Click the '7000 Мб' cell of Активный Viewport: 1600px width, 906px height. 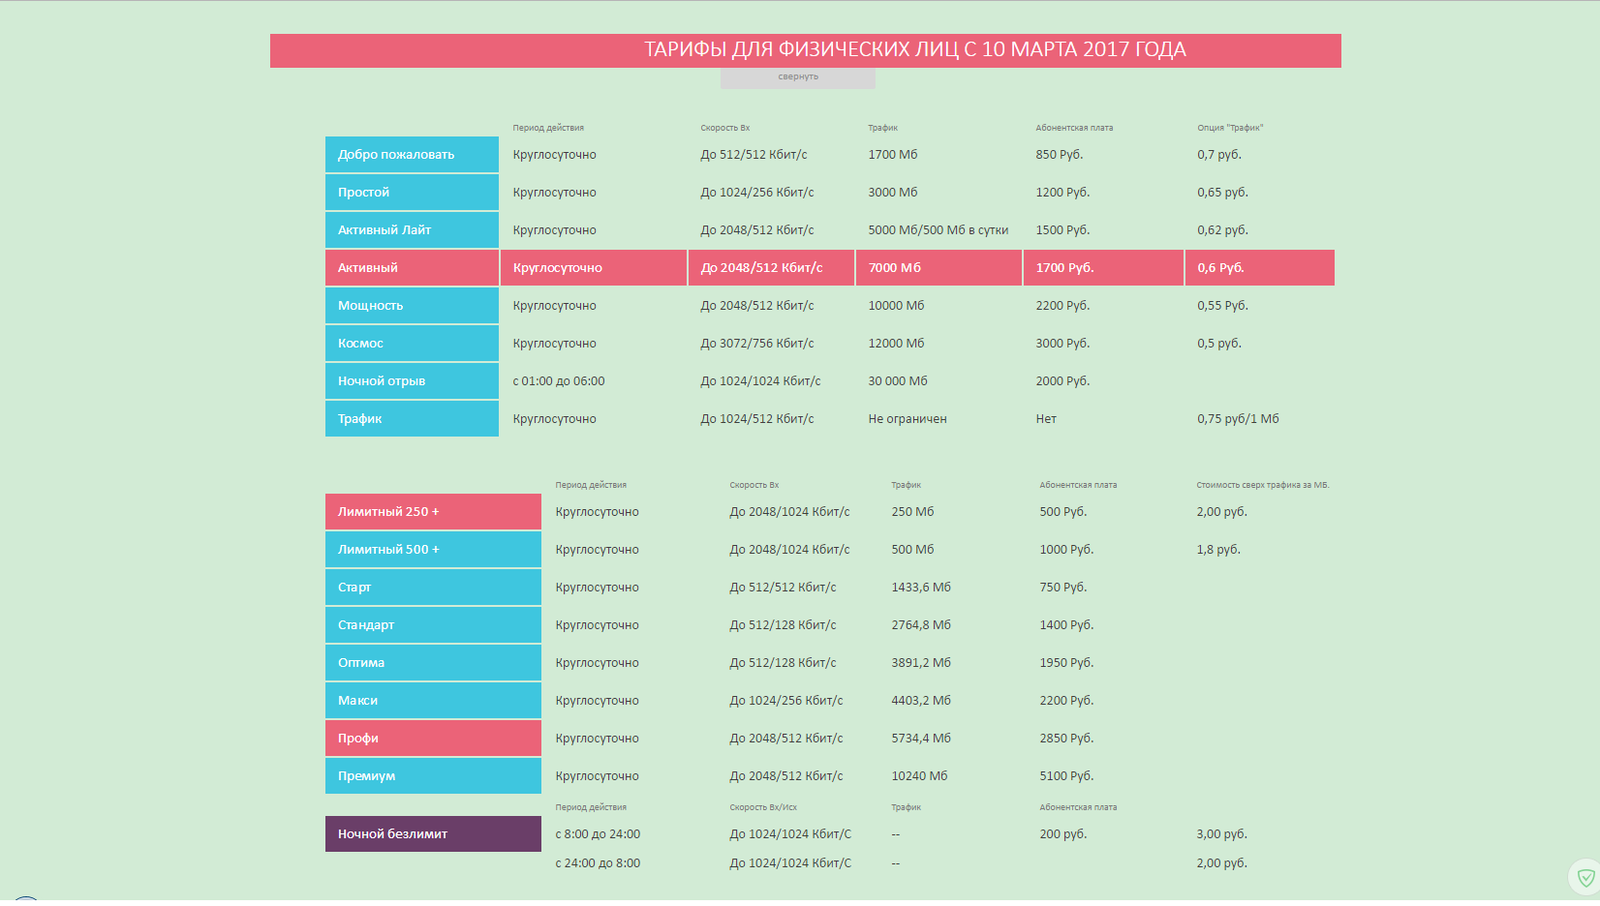[939, 268]
